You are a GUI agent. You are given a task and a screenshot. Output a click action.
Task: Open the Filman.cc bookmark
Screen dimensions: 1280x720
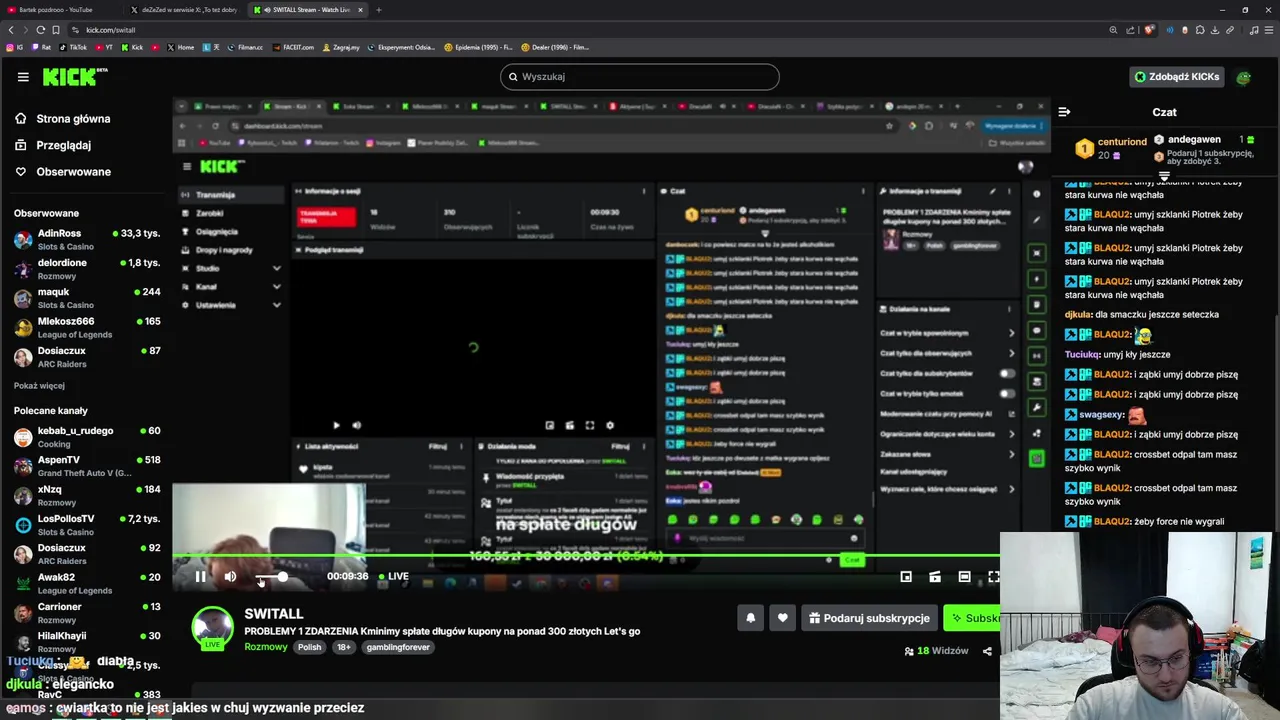point(244,47)
